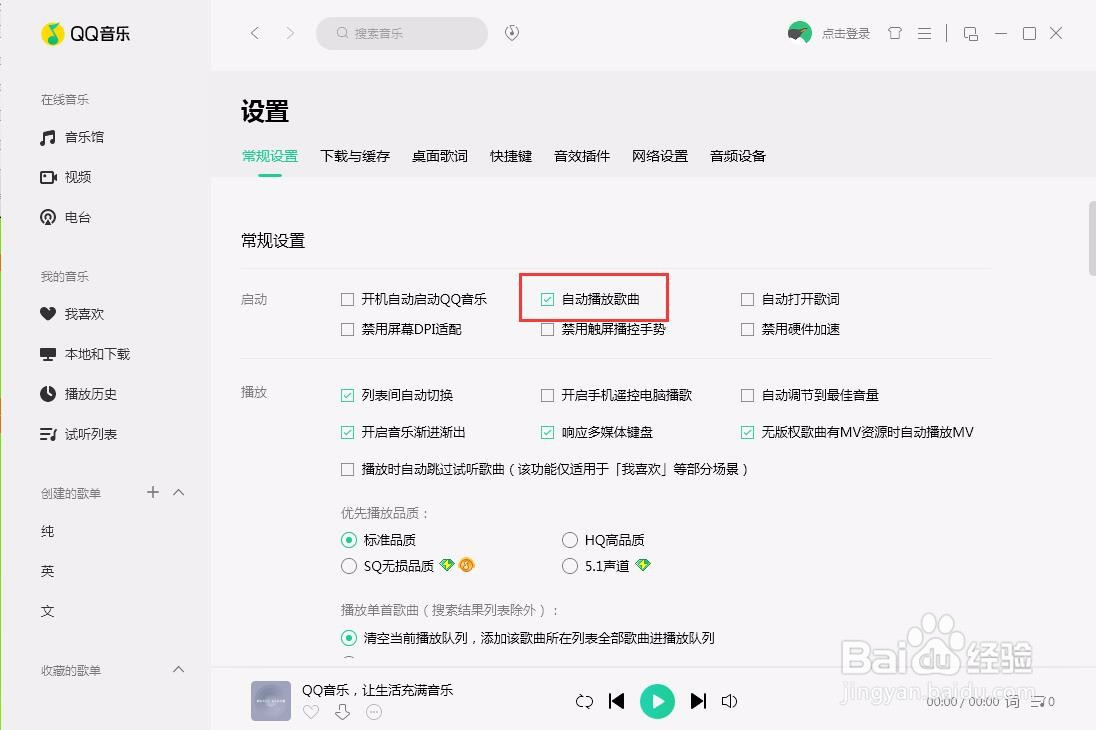
Task: Click the microphone voice search icon
Action: [511, 32]
